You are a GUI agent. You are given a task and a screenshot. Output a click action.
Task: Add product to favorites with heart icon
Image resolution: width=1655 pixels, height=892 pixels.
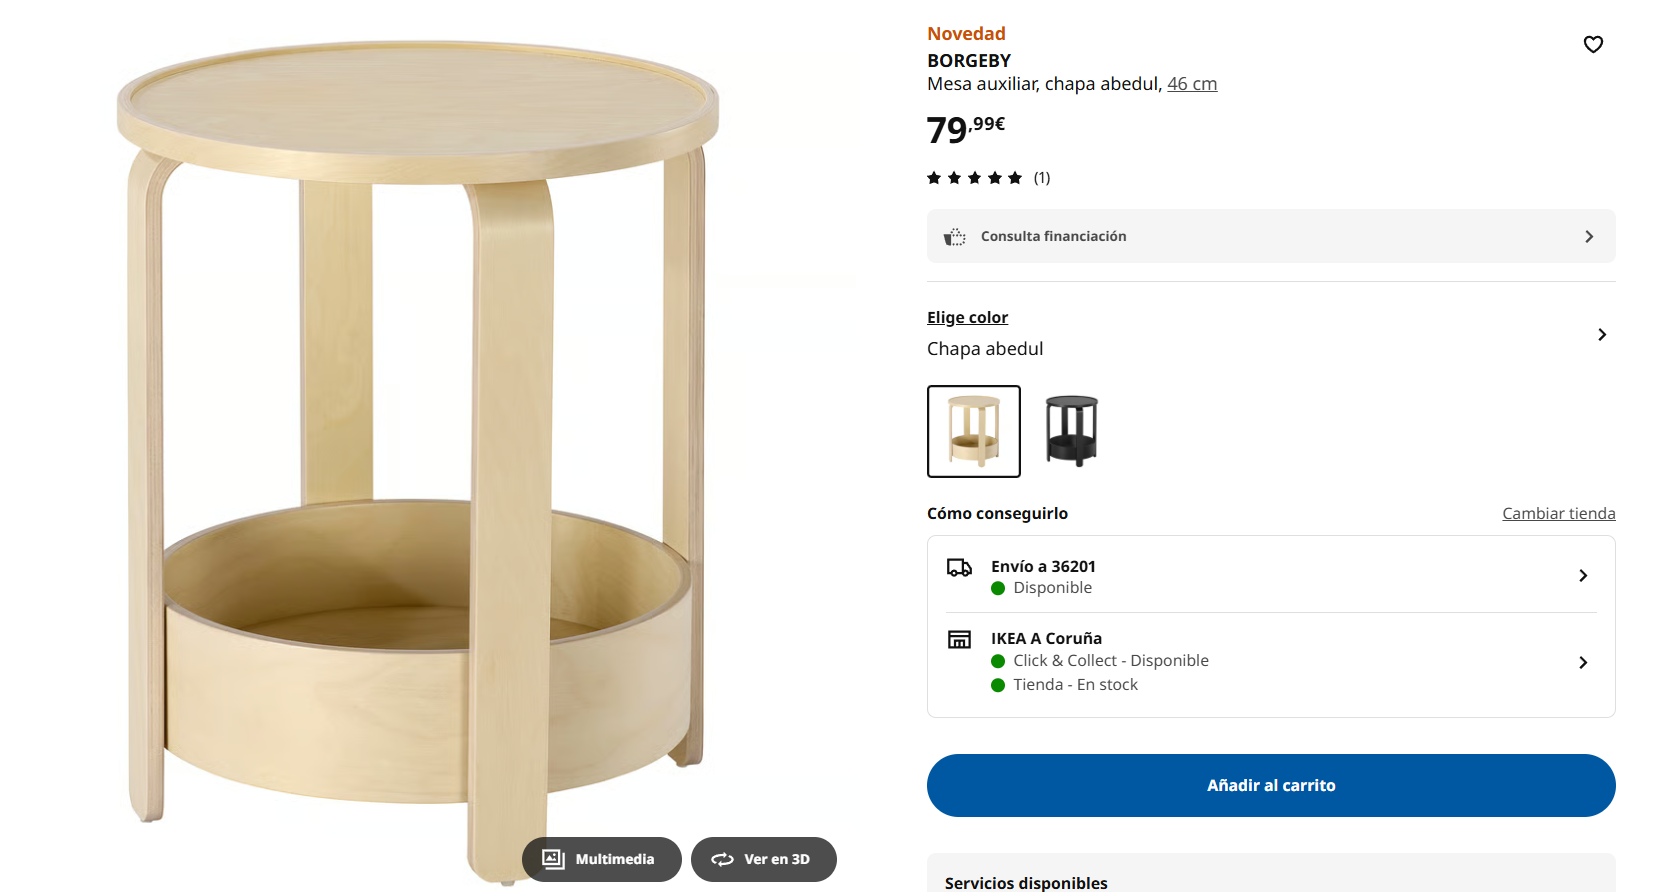point(1593,44)
